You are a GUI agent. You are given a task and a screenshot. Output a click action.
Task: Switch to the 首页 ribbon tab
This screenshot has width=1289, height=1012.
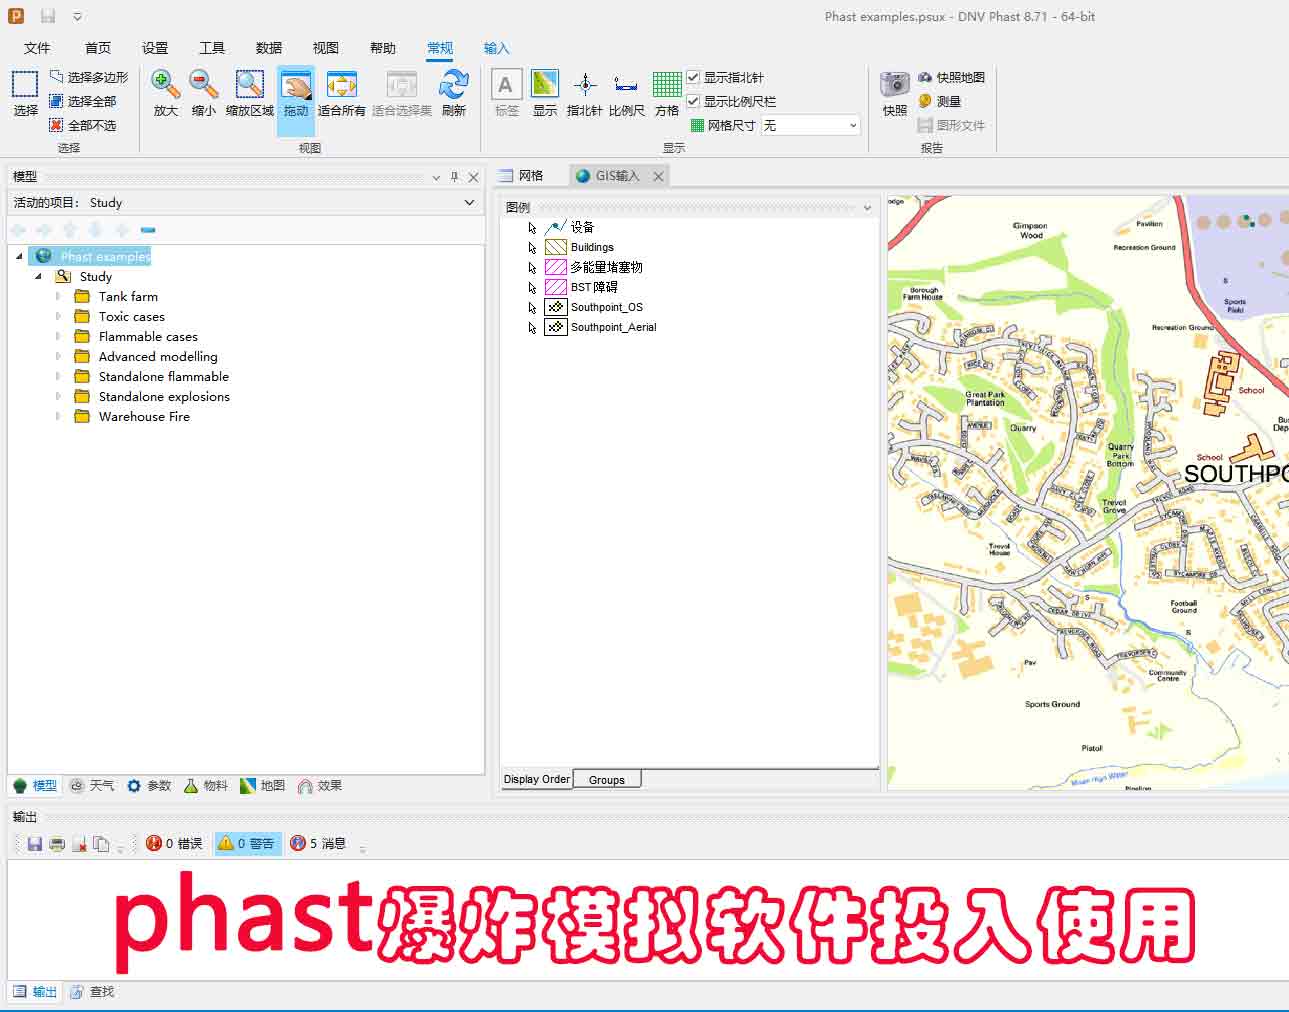[98, 48]
